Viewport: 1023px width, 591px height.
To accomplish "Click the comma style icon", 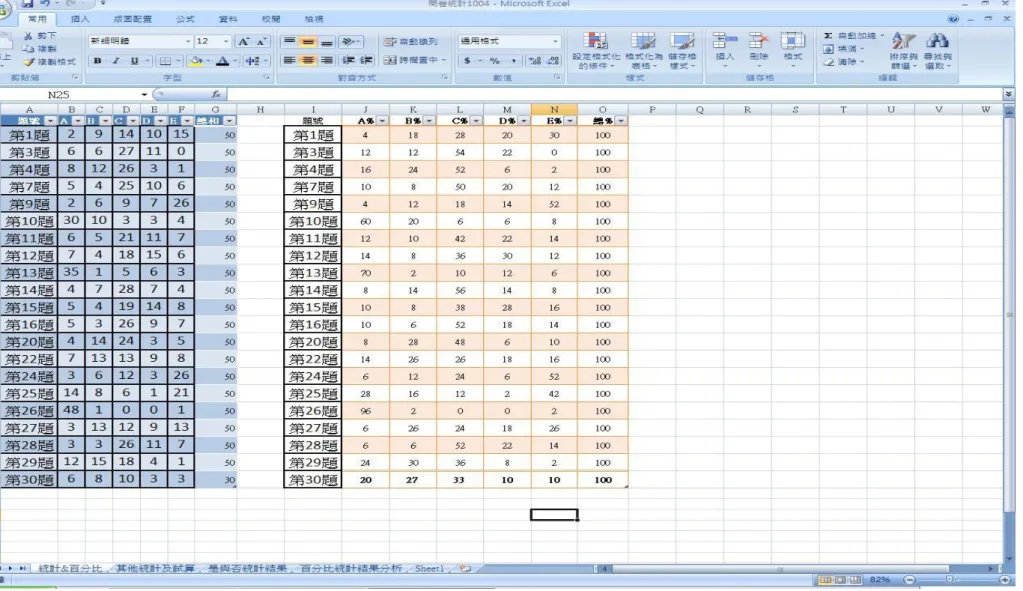I will (x=514, y=61).
